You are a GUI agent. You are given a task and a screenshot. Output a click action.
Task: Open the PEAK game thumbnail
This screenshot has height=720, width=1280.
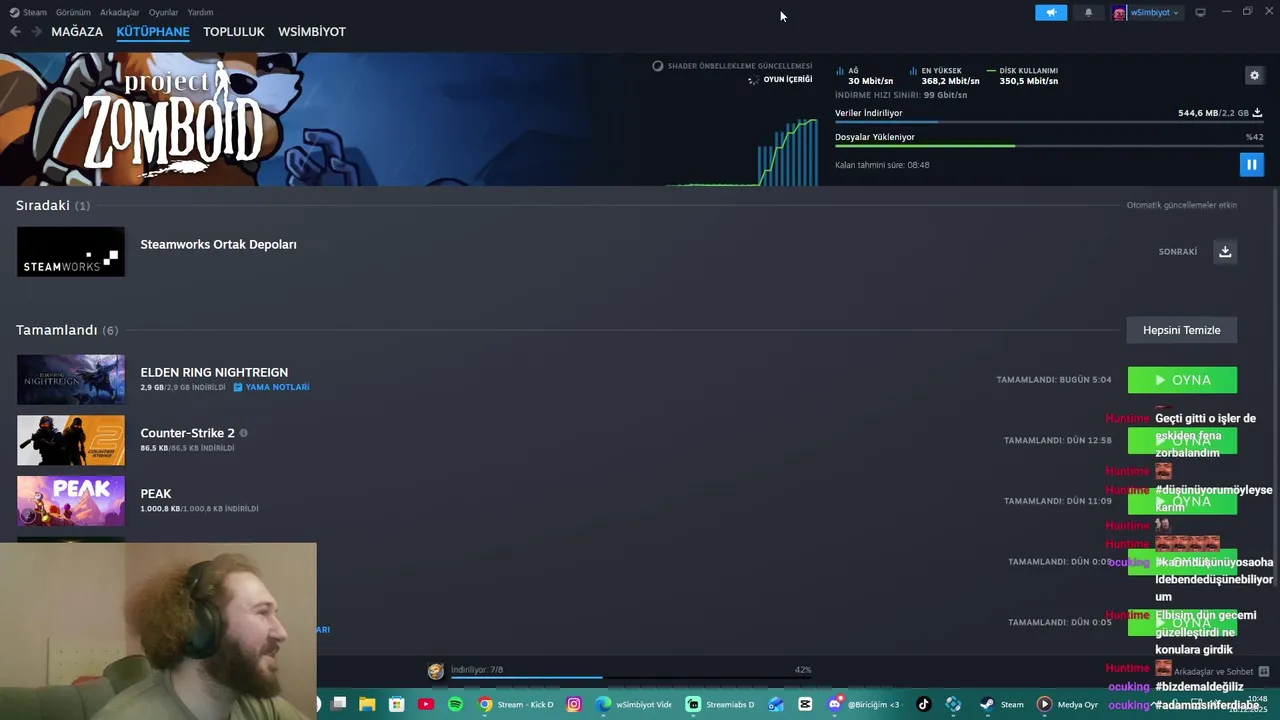click(x=71, y=501)
